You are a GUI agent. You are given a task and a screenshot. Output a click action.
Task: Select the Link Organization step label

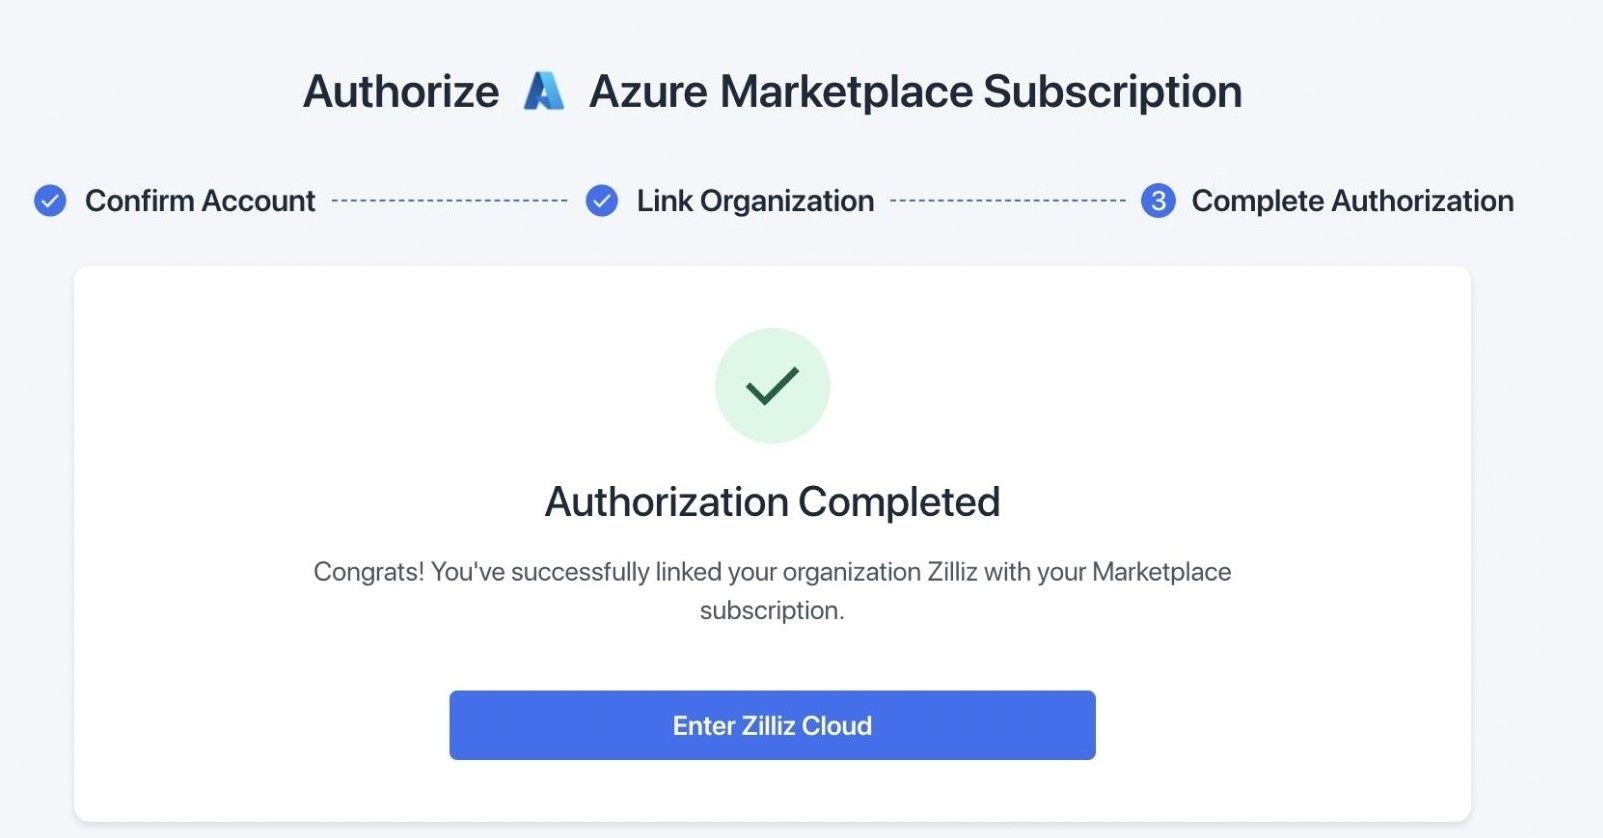pos(755,201)
